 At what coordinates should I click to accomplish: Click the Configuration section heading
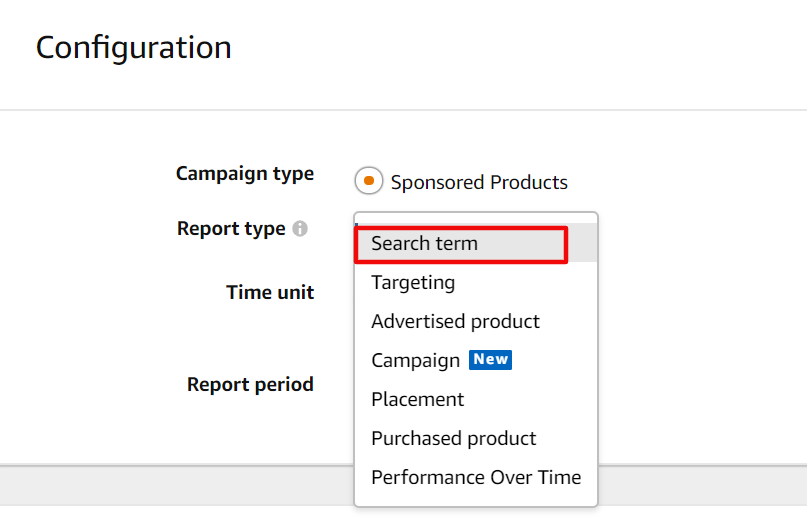tap(134, 48)
